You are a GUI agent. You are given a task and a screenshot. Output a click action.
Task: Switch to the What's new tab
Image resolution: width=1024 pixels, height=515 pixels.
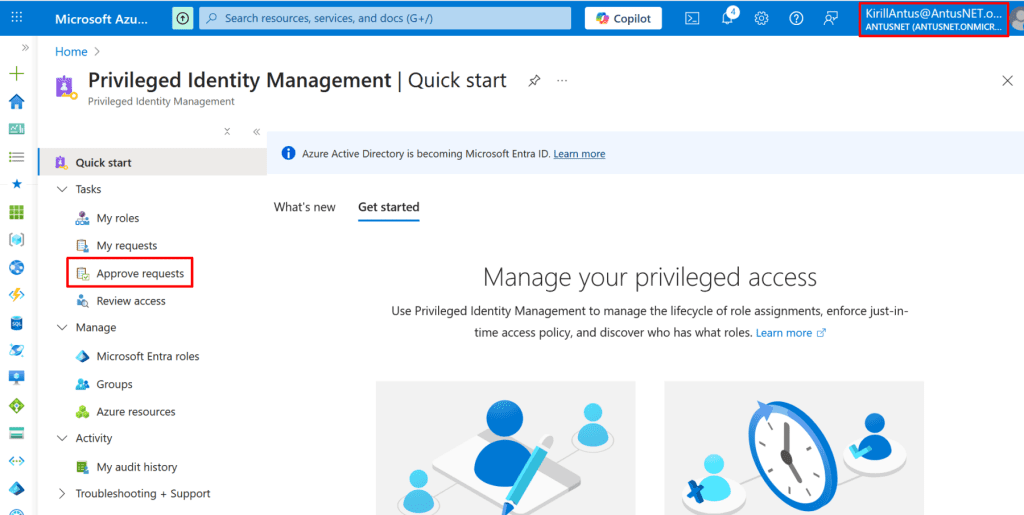[x=305, y=207]
